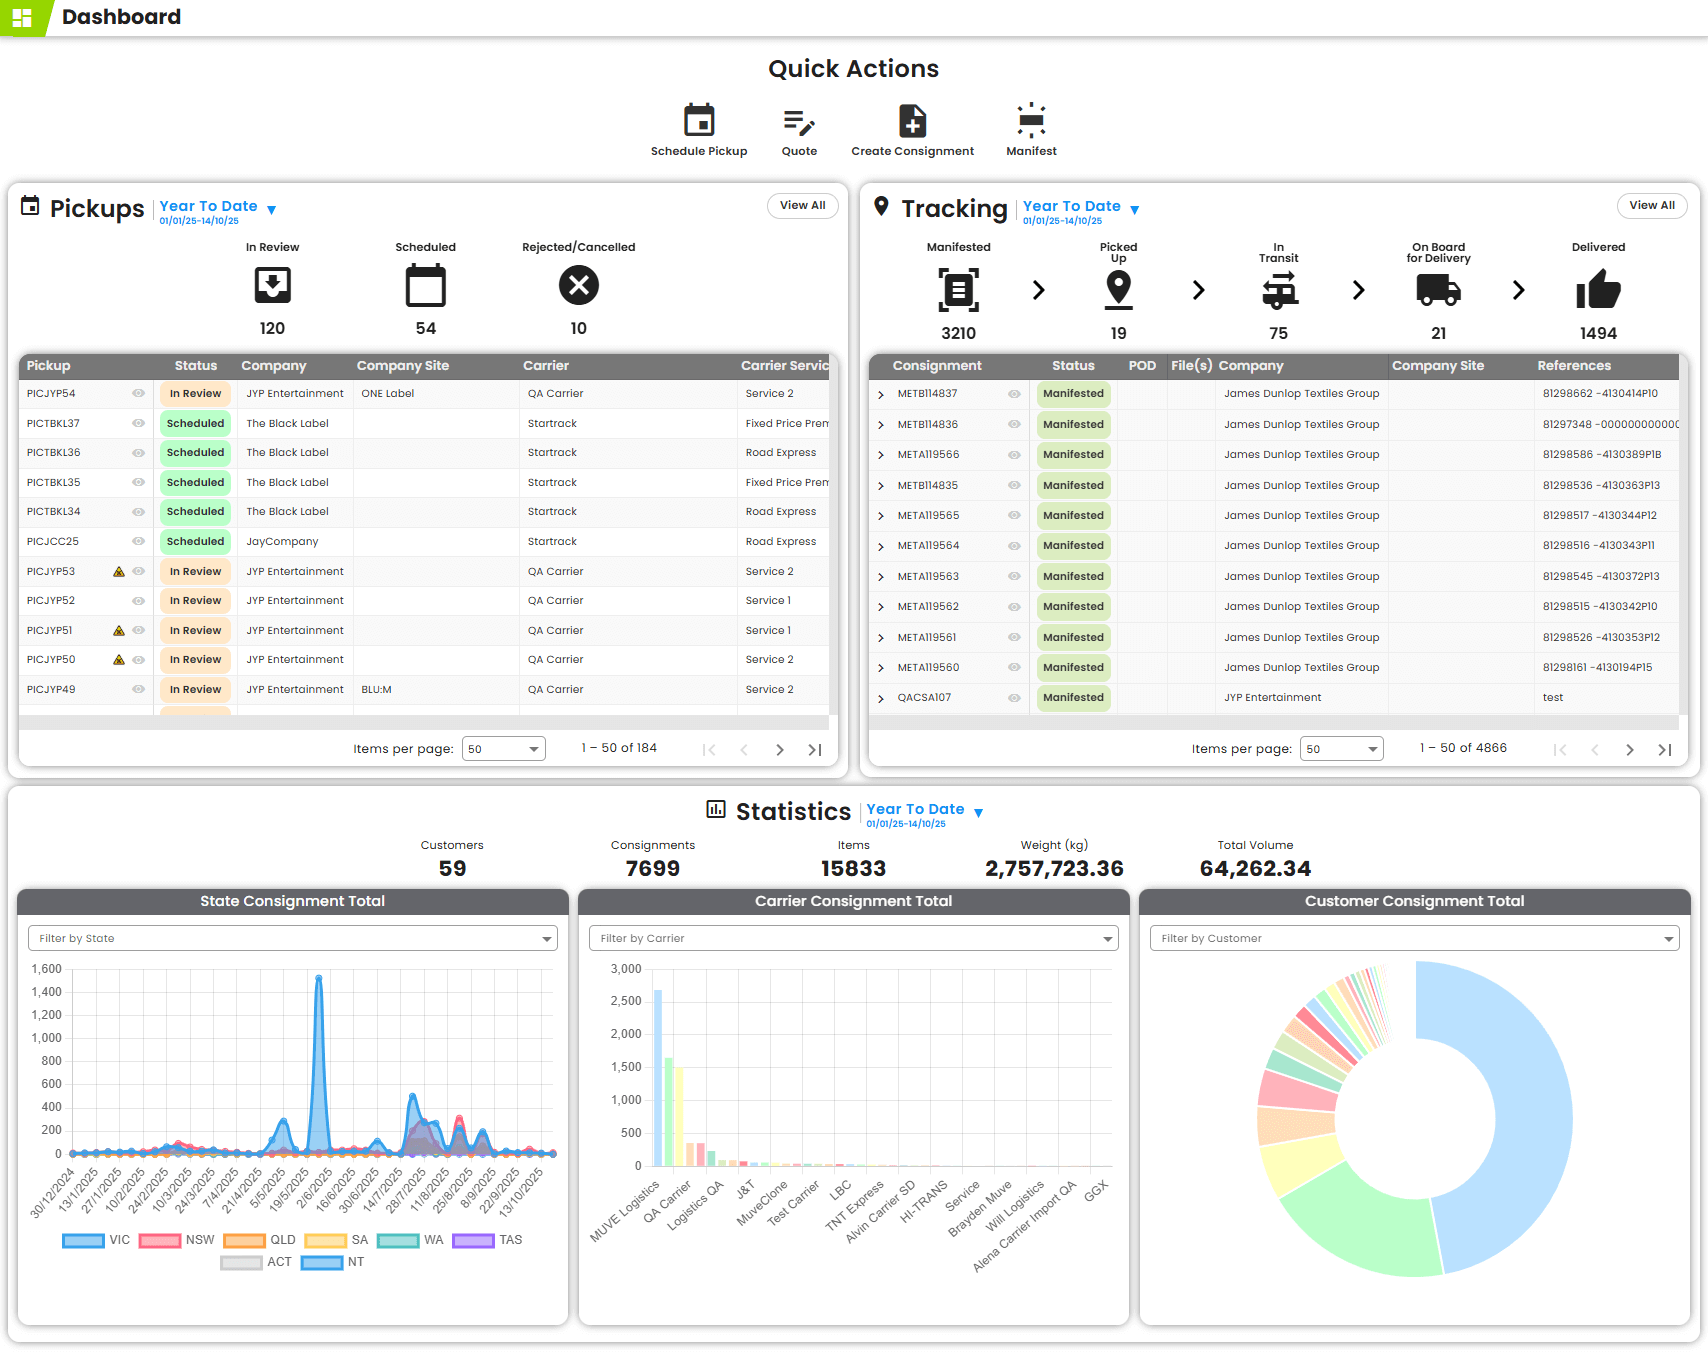Click View All in the Tracking panel
Image resolution: width=1708 pixels, height=1356 pixels.
tap(1651, 206)
